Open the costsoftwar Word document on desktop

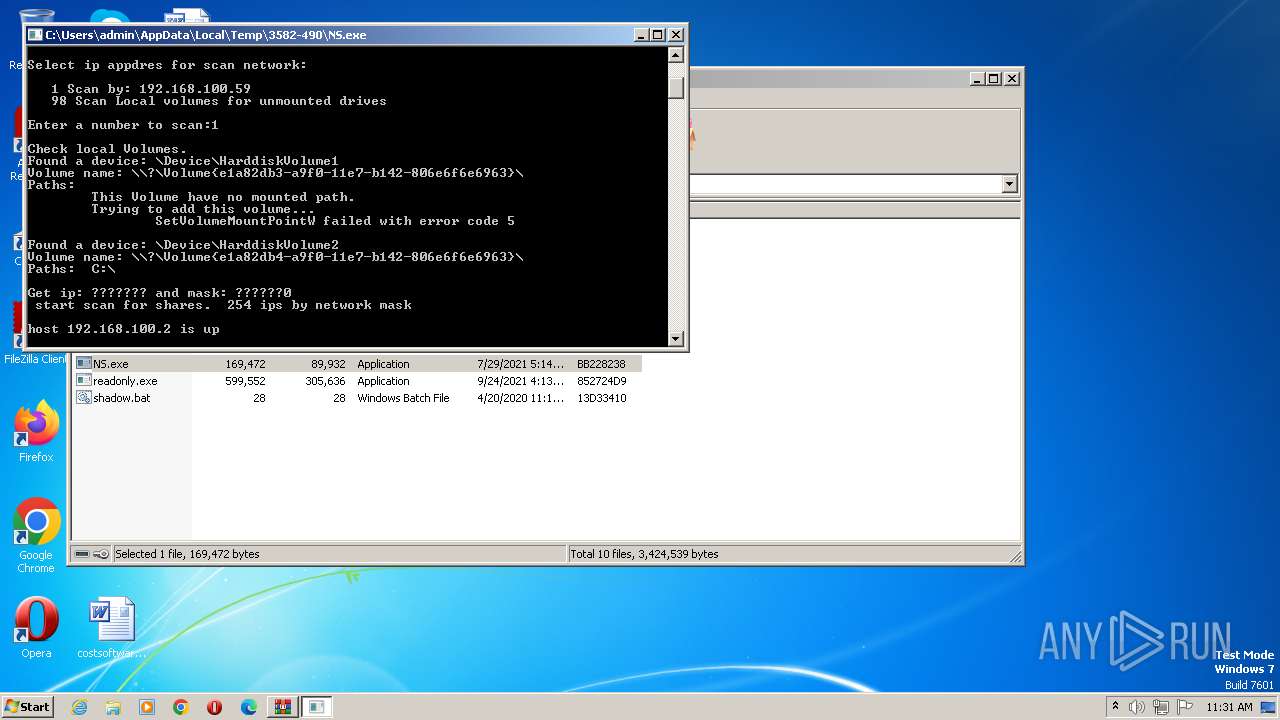(x=111, y=628)
